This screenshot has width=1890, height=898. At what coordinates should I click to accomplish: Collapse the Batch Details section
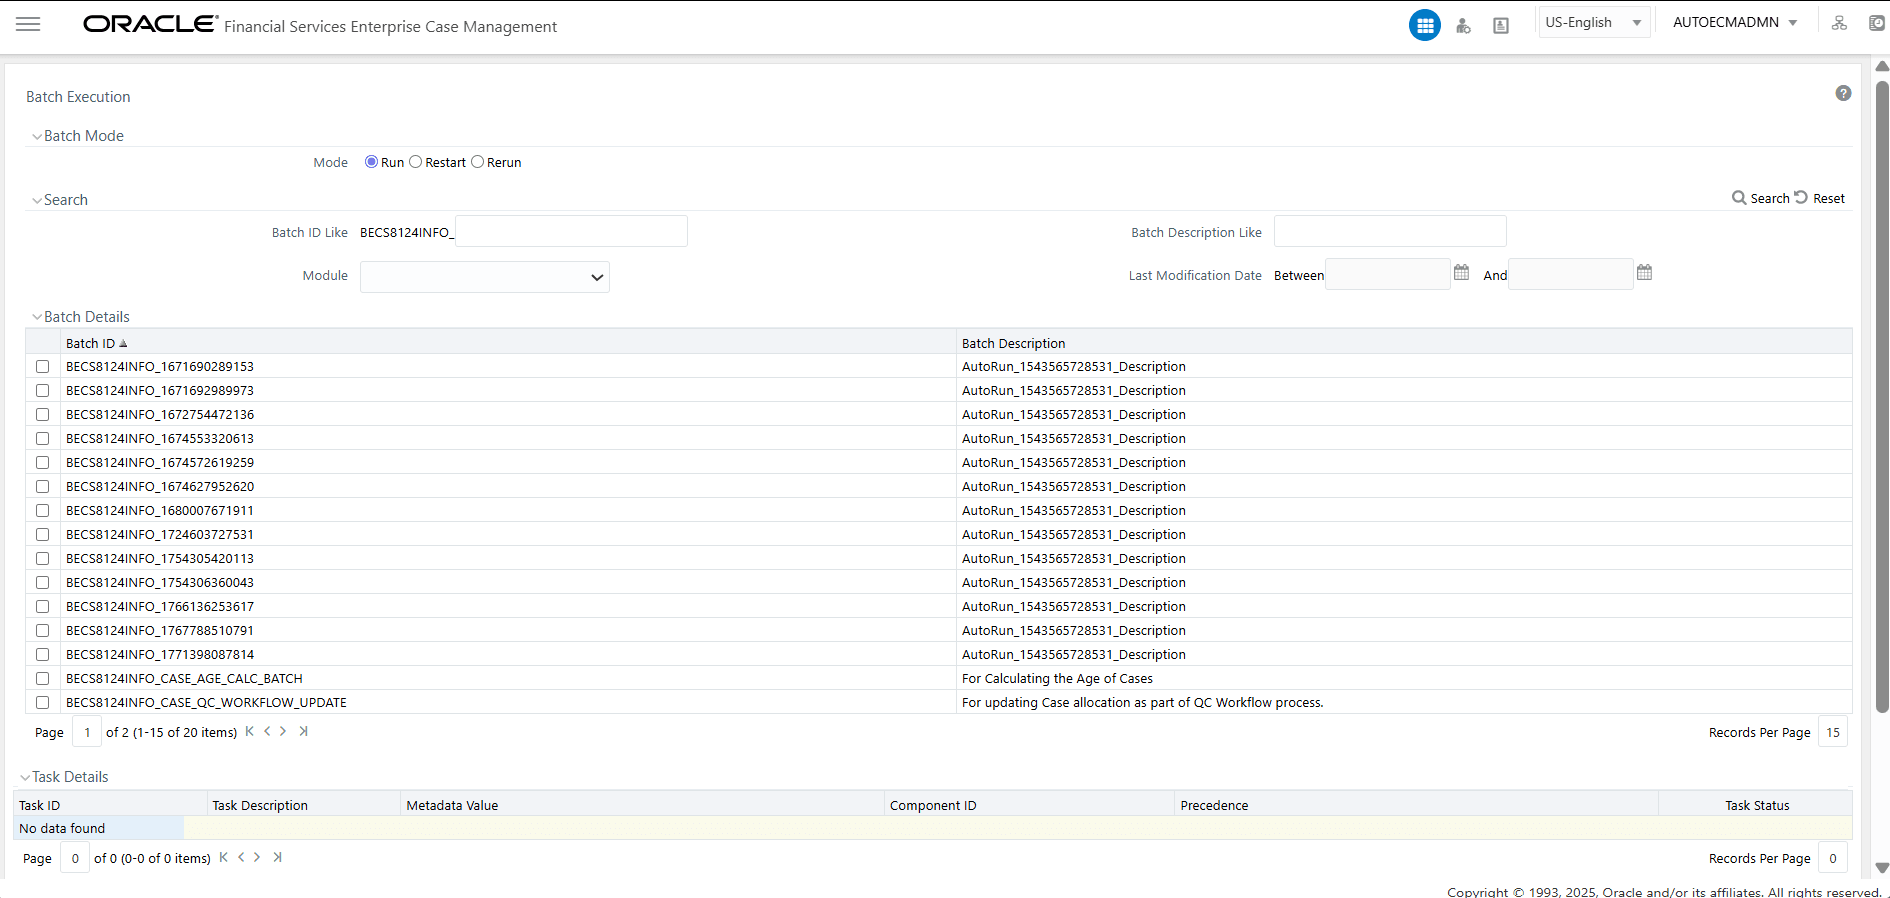(37, 317)
